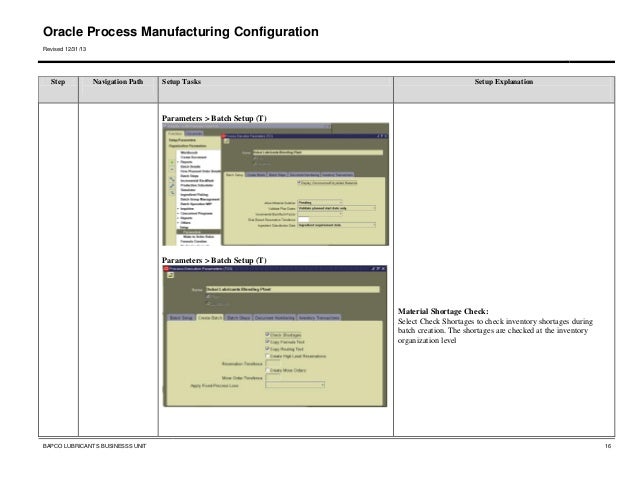Click the toolbar icon in the upper Process Execution Parameters window
Viewport: 638px width, 493px height.
tap(227, 141)
